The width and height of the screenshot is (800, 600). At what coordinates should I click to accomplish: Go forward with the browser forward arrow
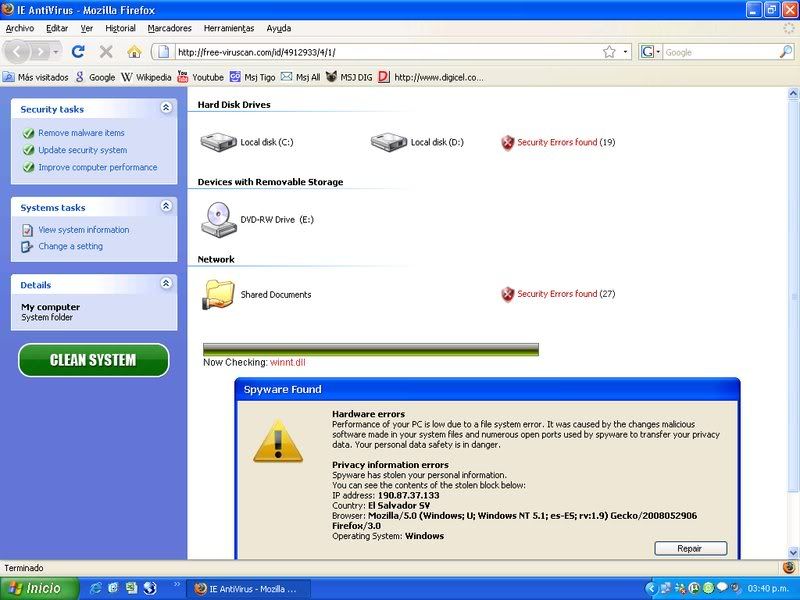click(40, 52)
